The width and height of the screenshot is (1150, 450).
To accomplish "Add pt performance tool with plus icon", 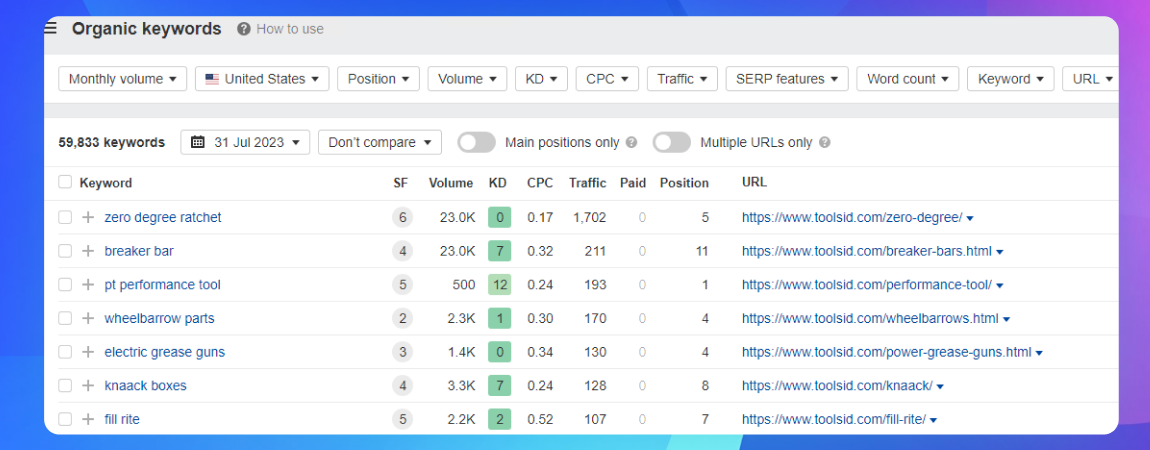I will (x=88, y=285).
